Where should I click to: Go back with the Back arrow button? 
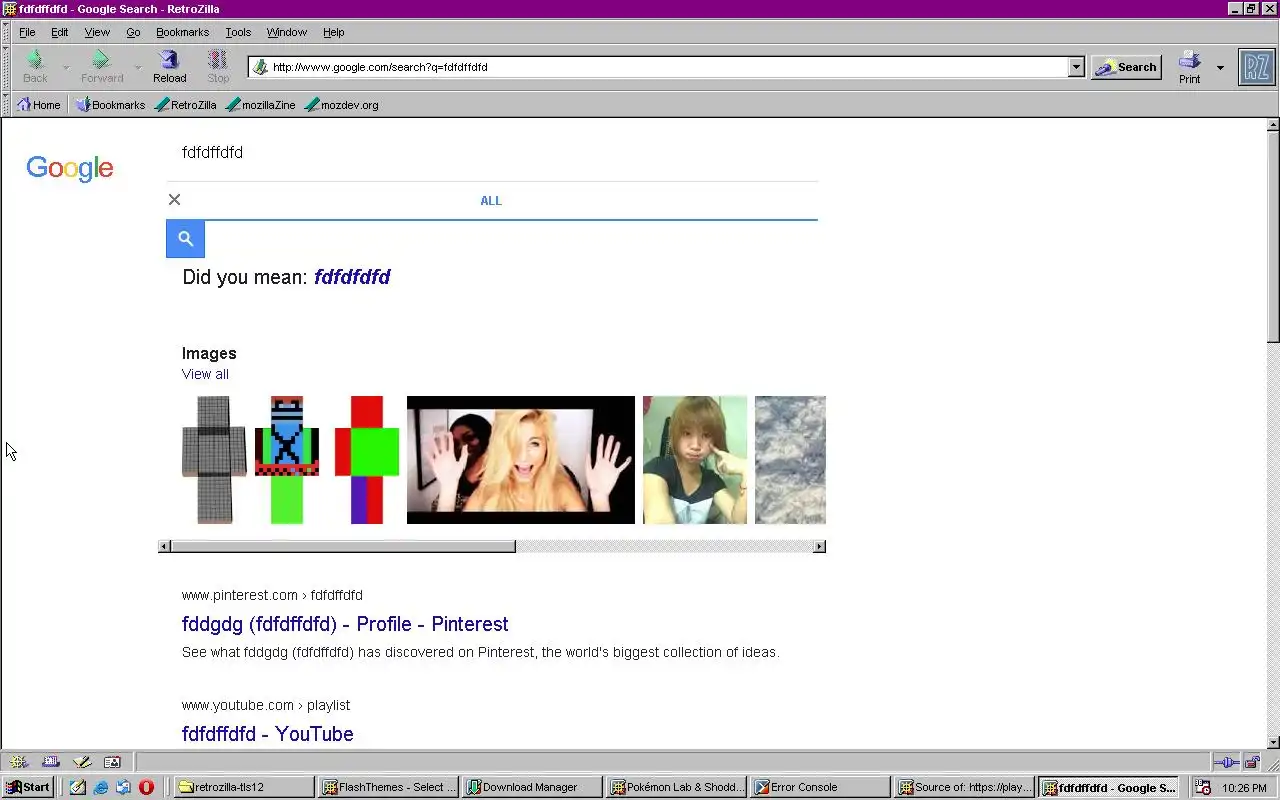click(35, 67)
